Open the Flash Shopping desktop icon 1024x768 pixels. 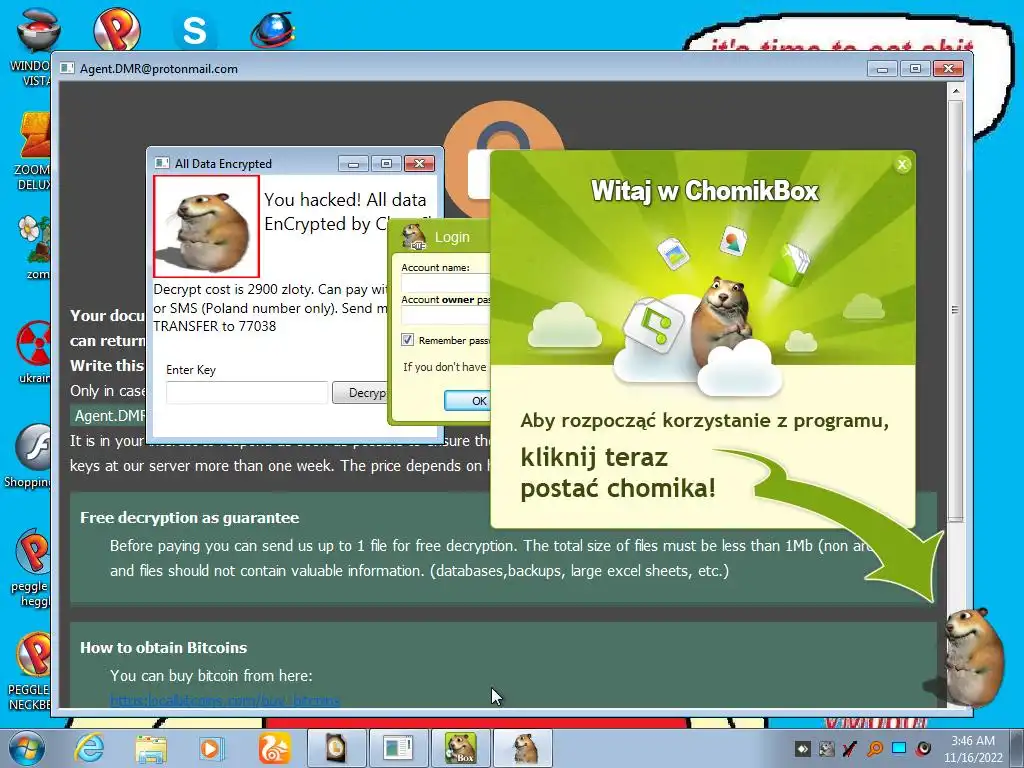(x=31, y=456)
